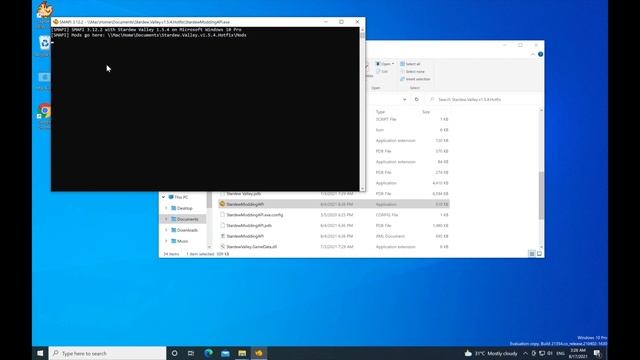The width and height of the screenshot is (640, 360).
Task: Expand the Downloads tree node arrow
Action: tap(166, 230)
